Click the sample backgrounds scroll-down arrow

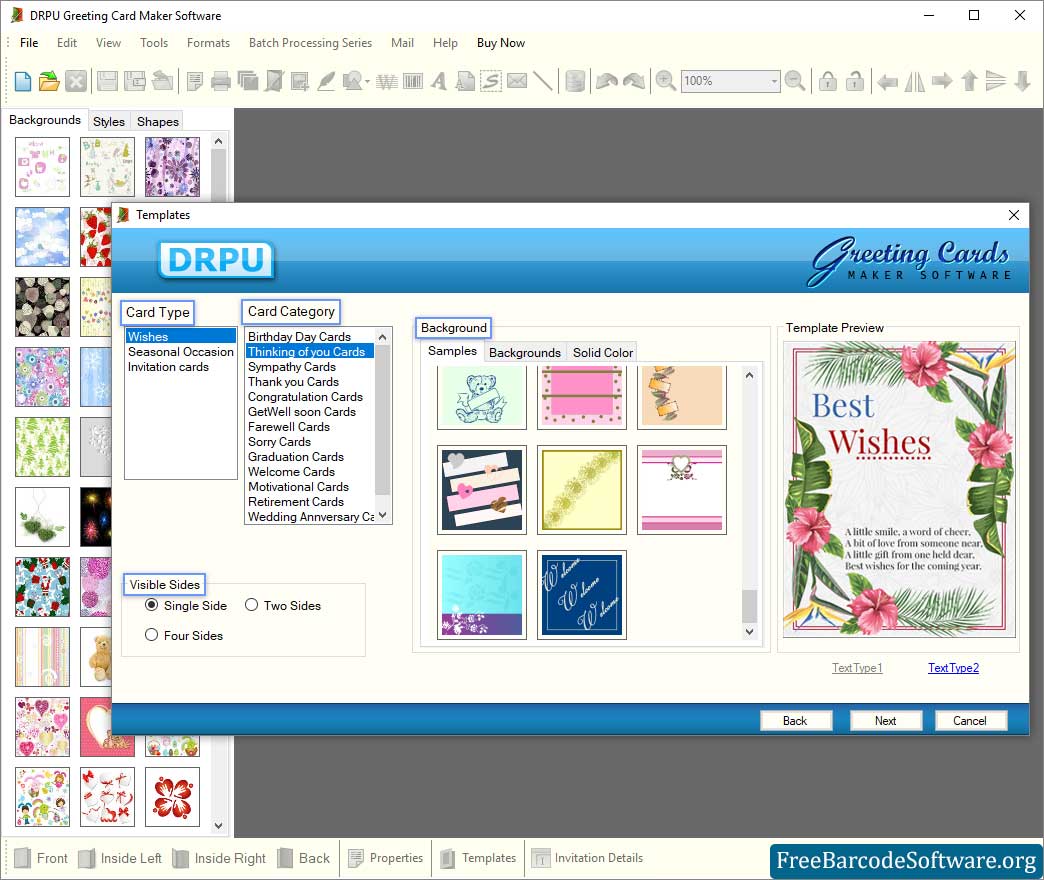(x=750, y=632)
